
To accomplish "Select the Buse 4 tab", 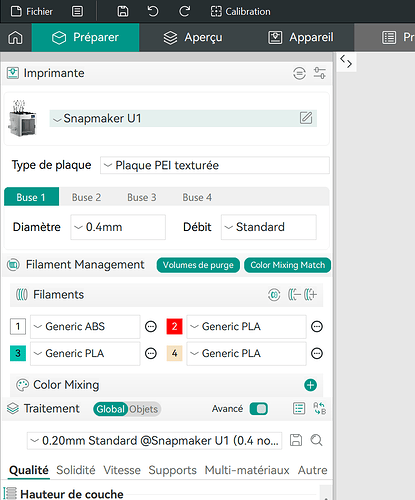I will coord(197,197).
